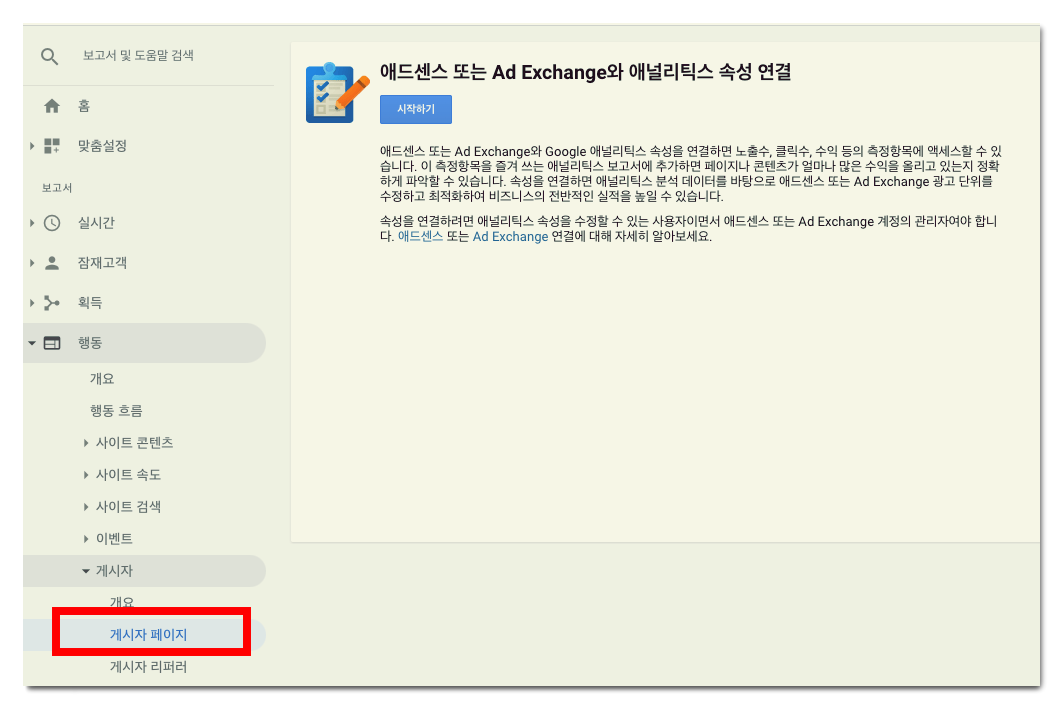Viewport: 1063px width, 709px height.
Task: Click the 행동 layout icon
Action: point(52,343)
